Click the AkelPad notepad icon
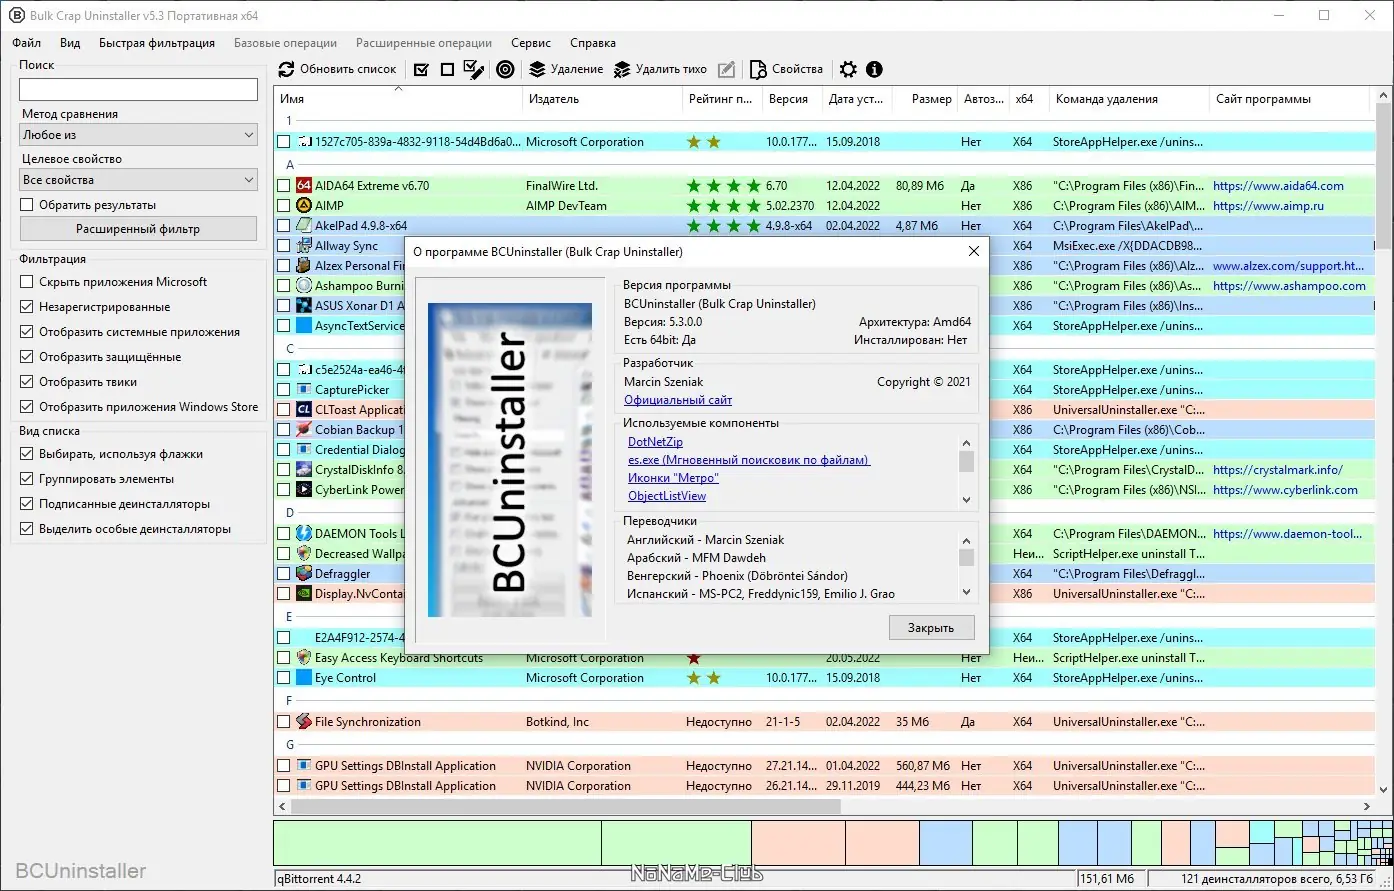 pos(304,226)
